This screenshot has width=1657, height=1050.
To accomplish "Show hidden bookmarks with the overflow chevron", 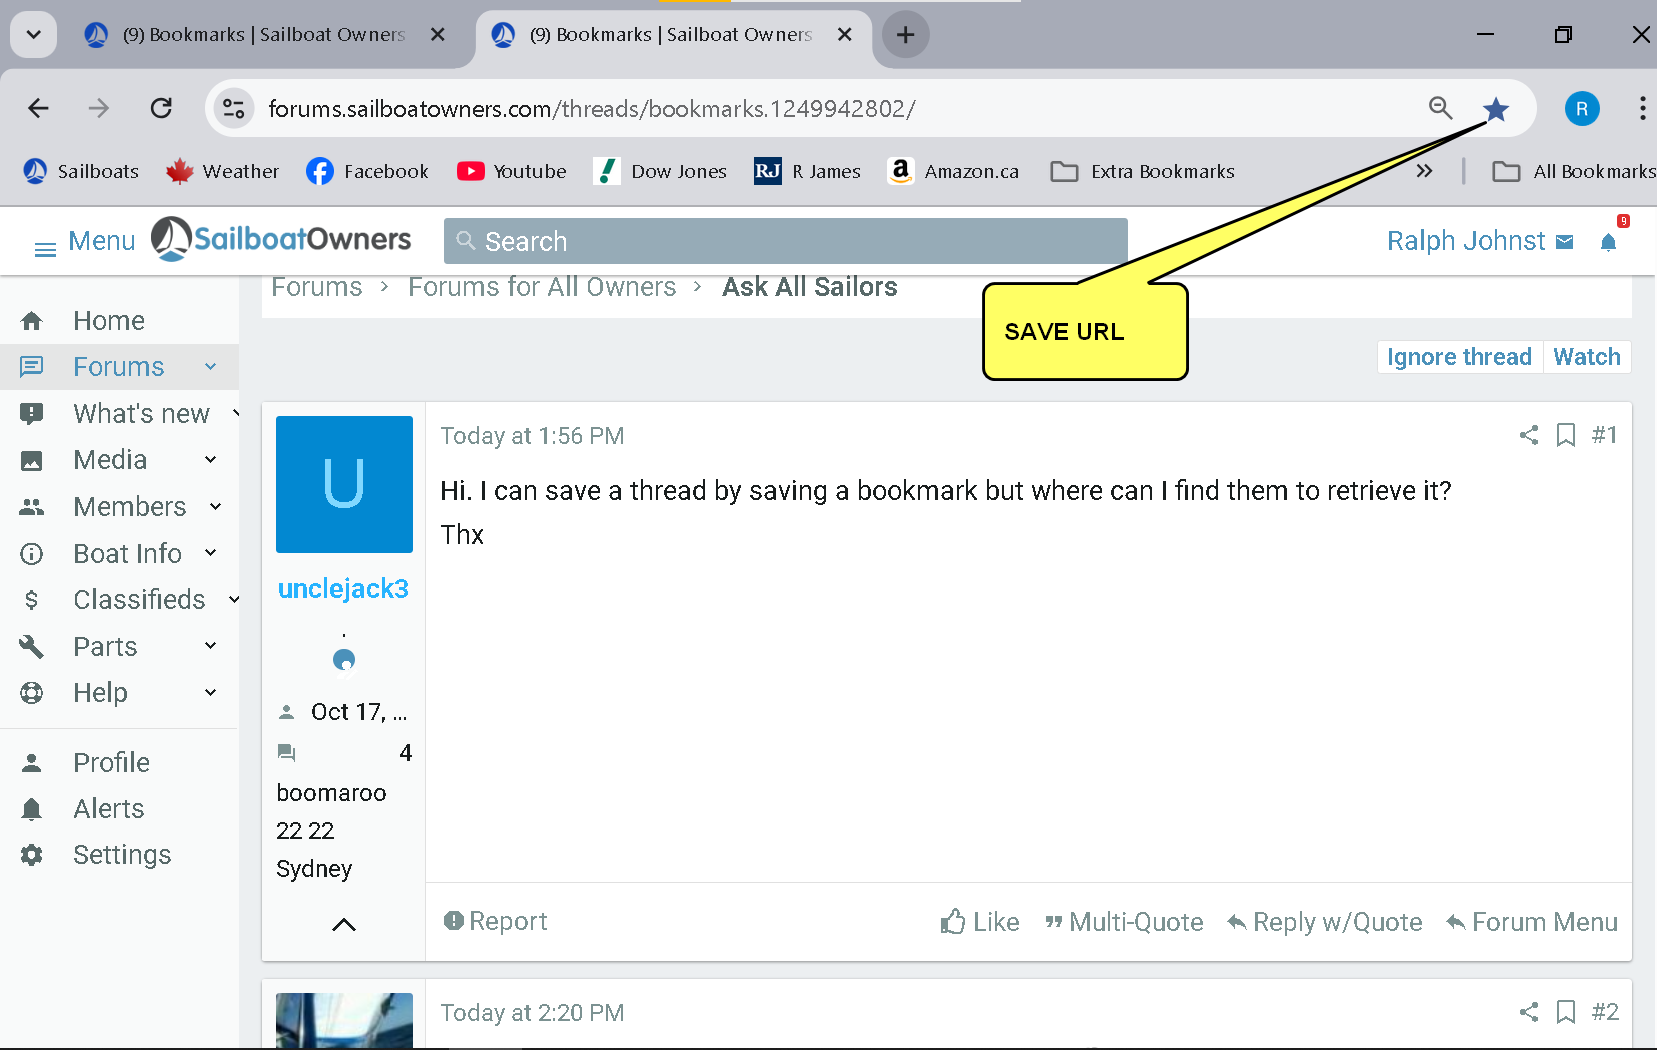I will click(x=1424, y=172).
